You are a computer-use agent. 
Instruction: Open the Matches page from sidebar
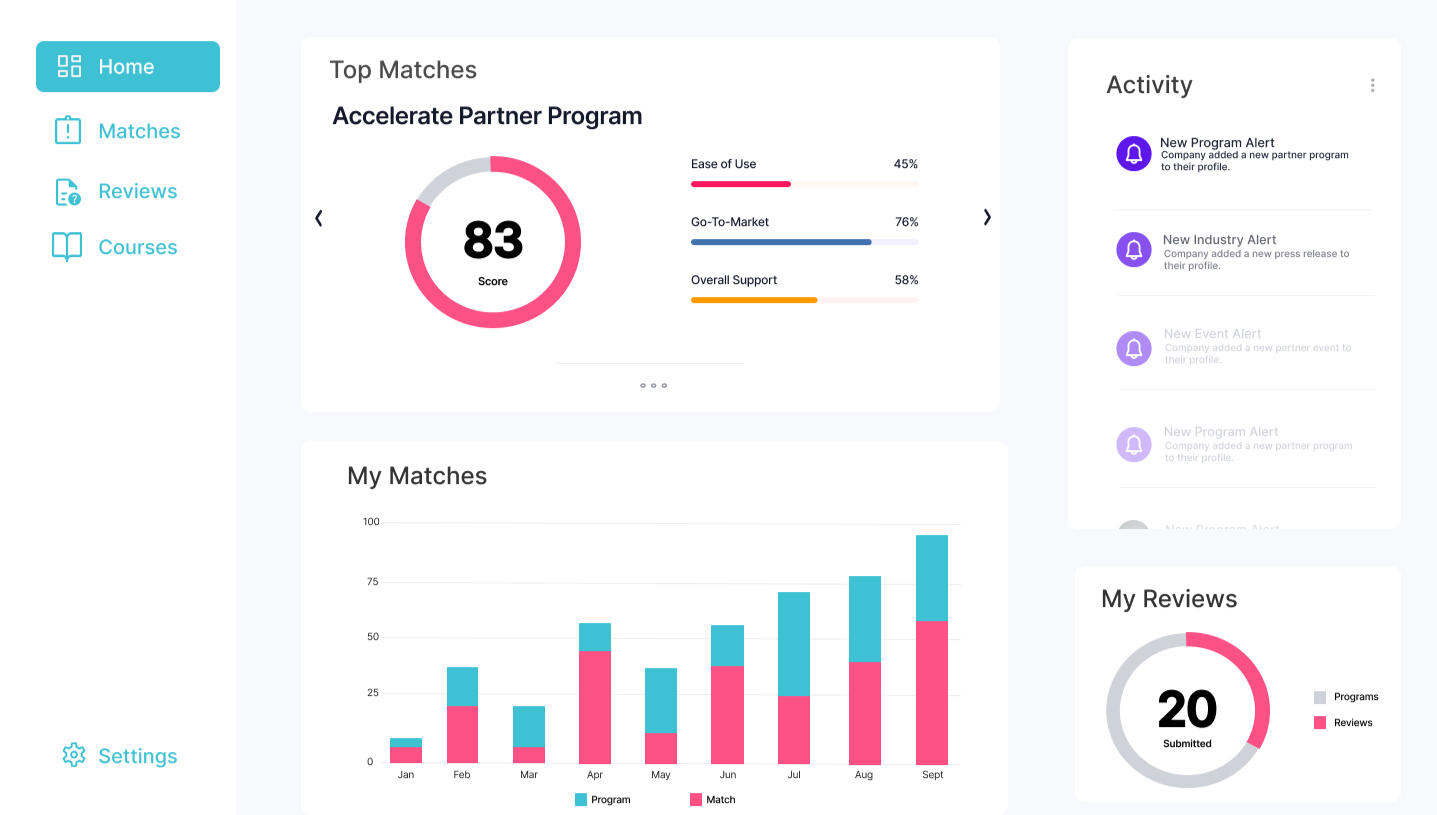[x=139, y=131]
